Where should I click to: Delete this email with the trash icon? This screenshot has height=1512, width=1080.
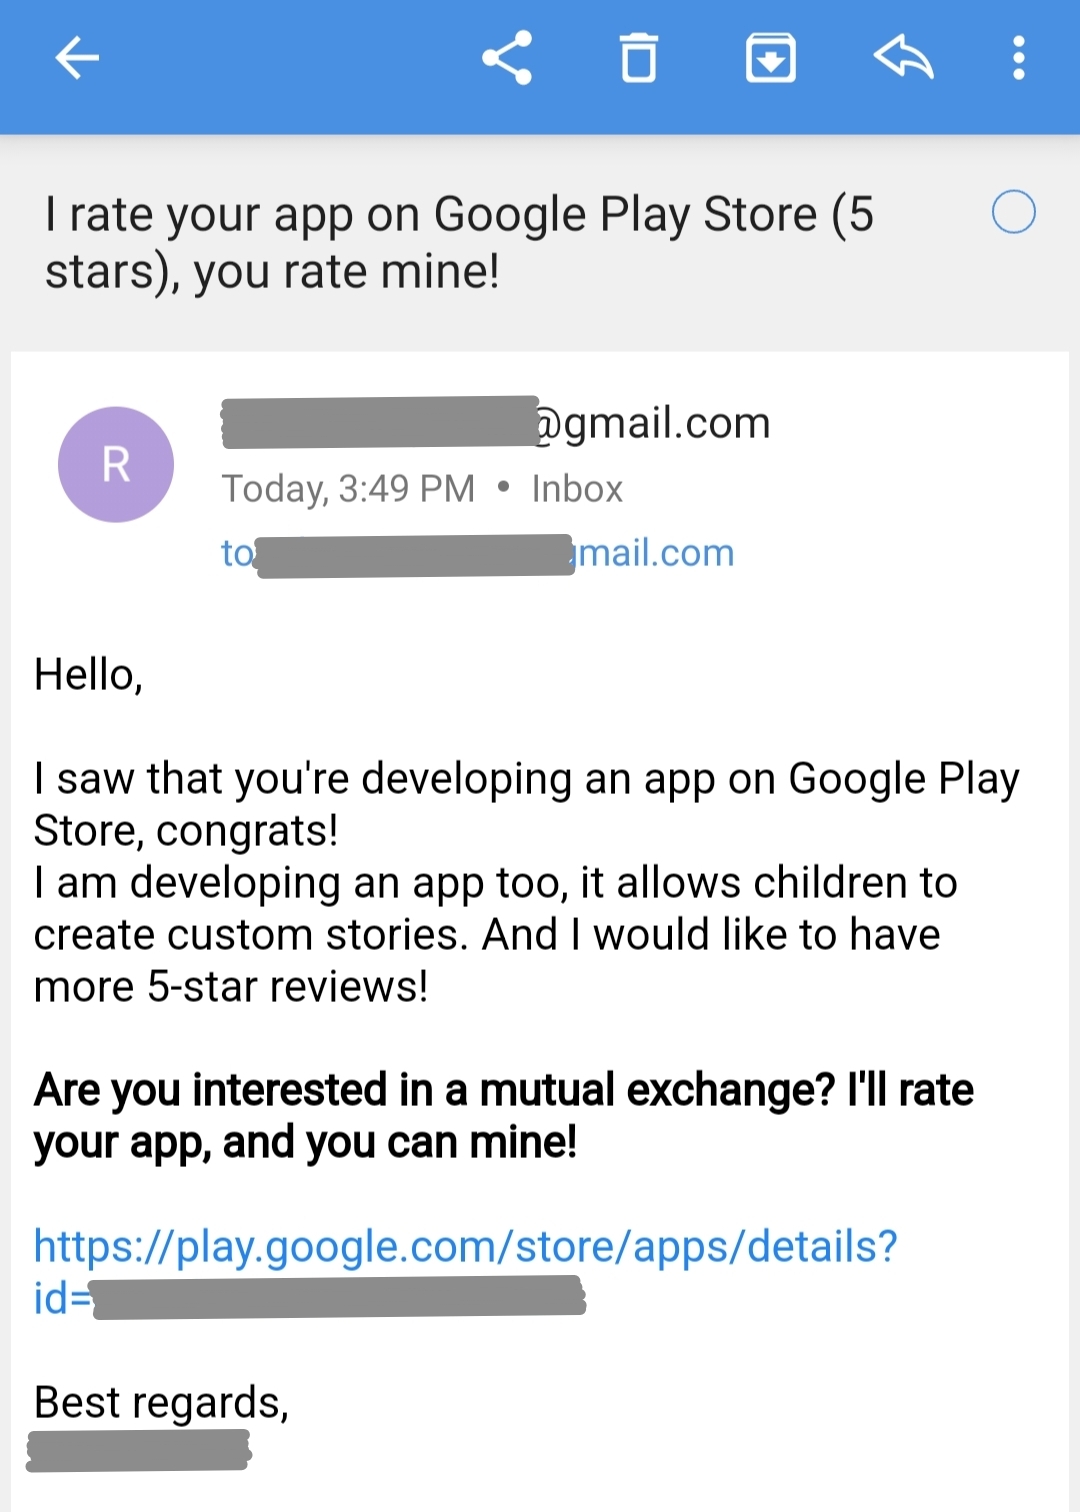tap(638, 58)
